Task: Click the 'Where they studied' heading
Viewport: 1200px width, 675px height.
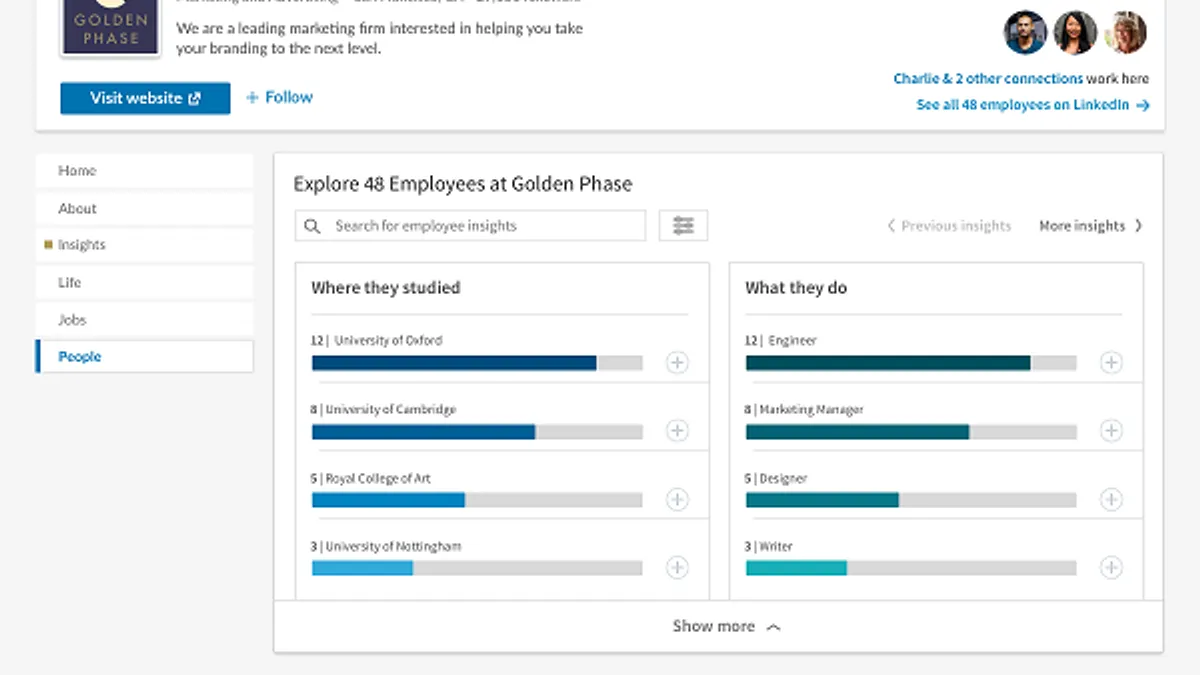Action: click(386, 288)
